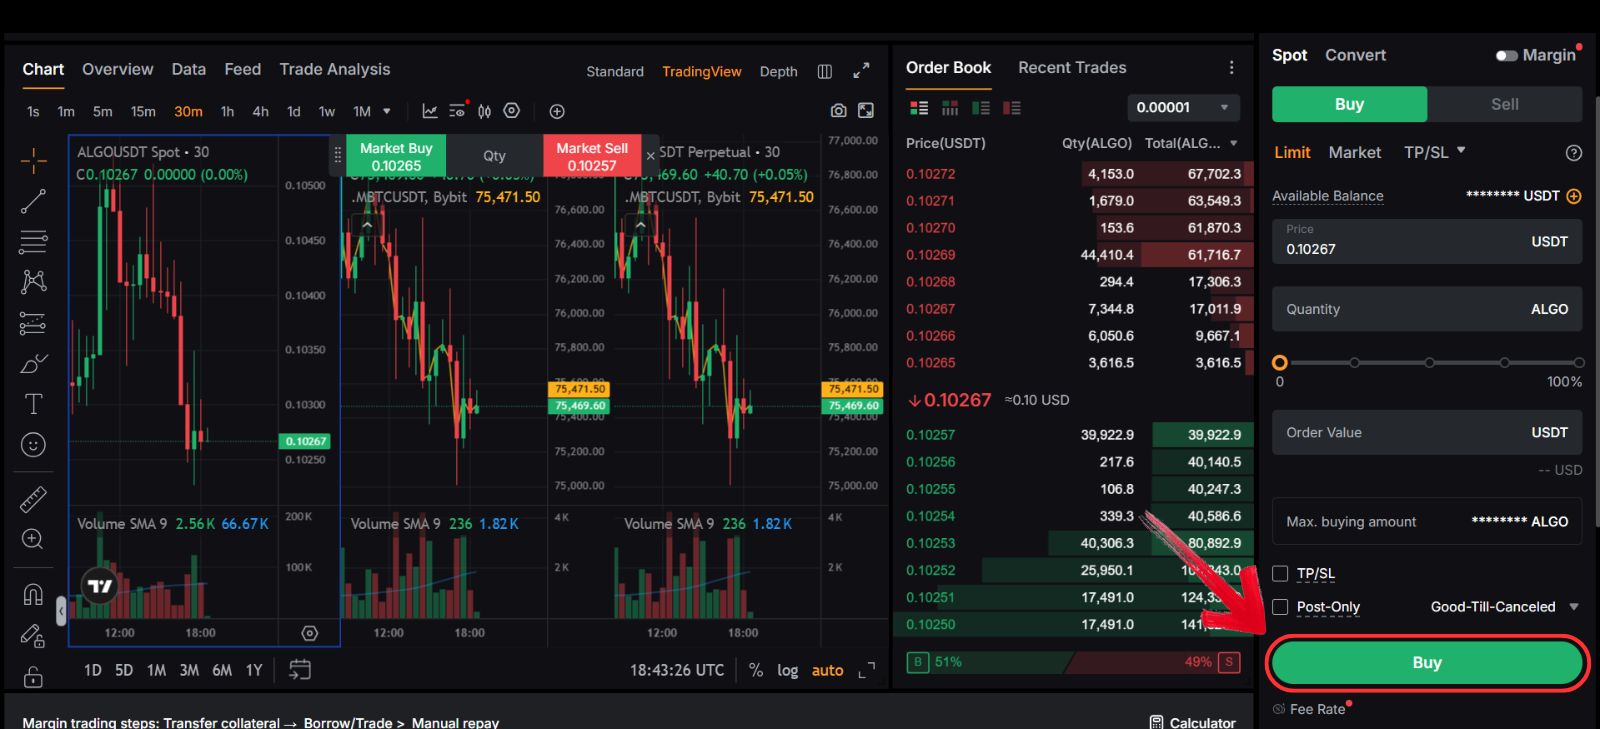Select the 1h timeframe
Image resolution: width=1600 pixels, height=729 pixels.
pos(227,111)
